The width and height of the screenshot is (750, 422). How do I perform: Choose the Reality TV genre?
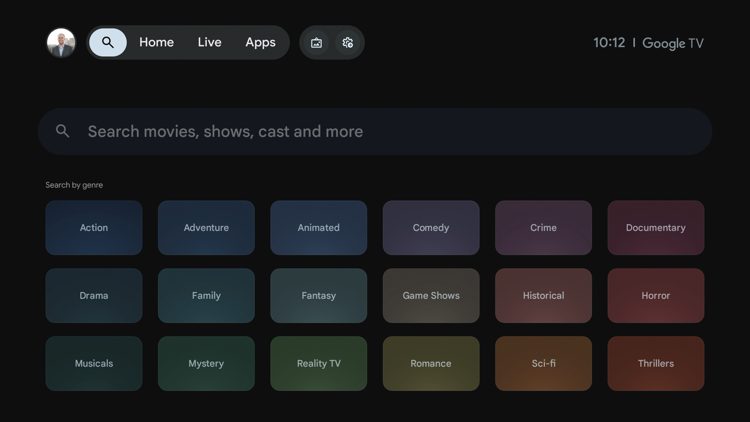pos(319,364)
